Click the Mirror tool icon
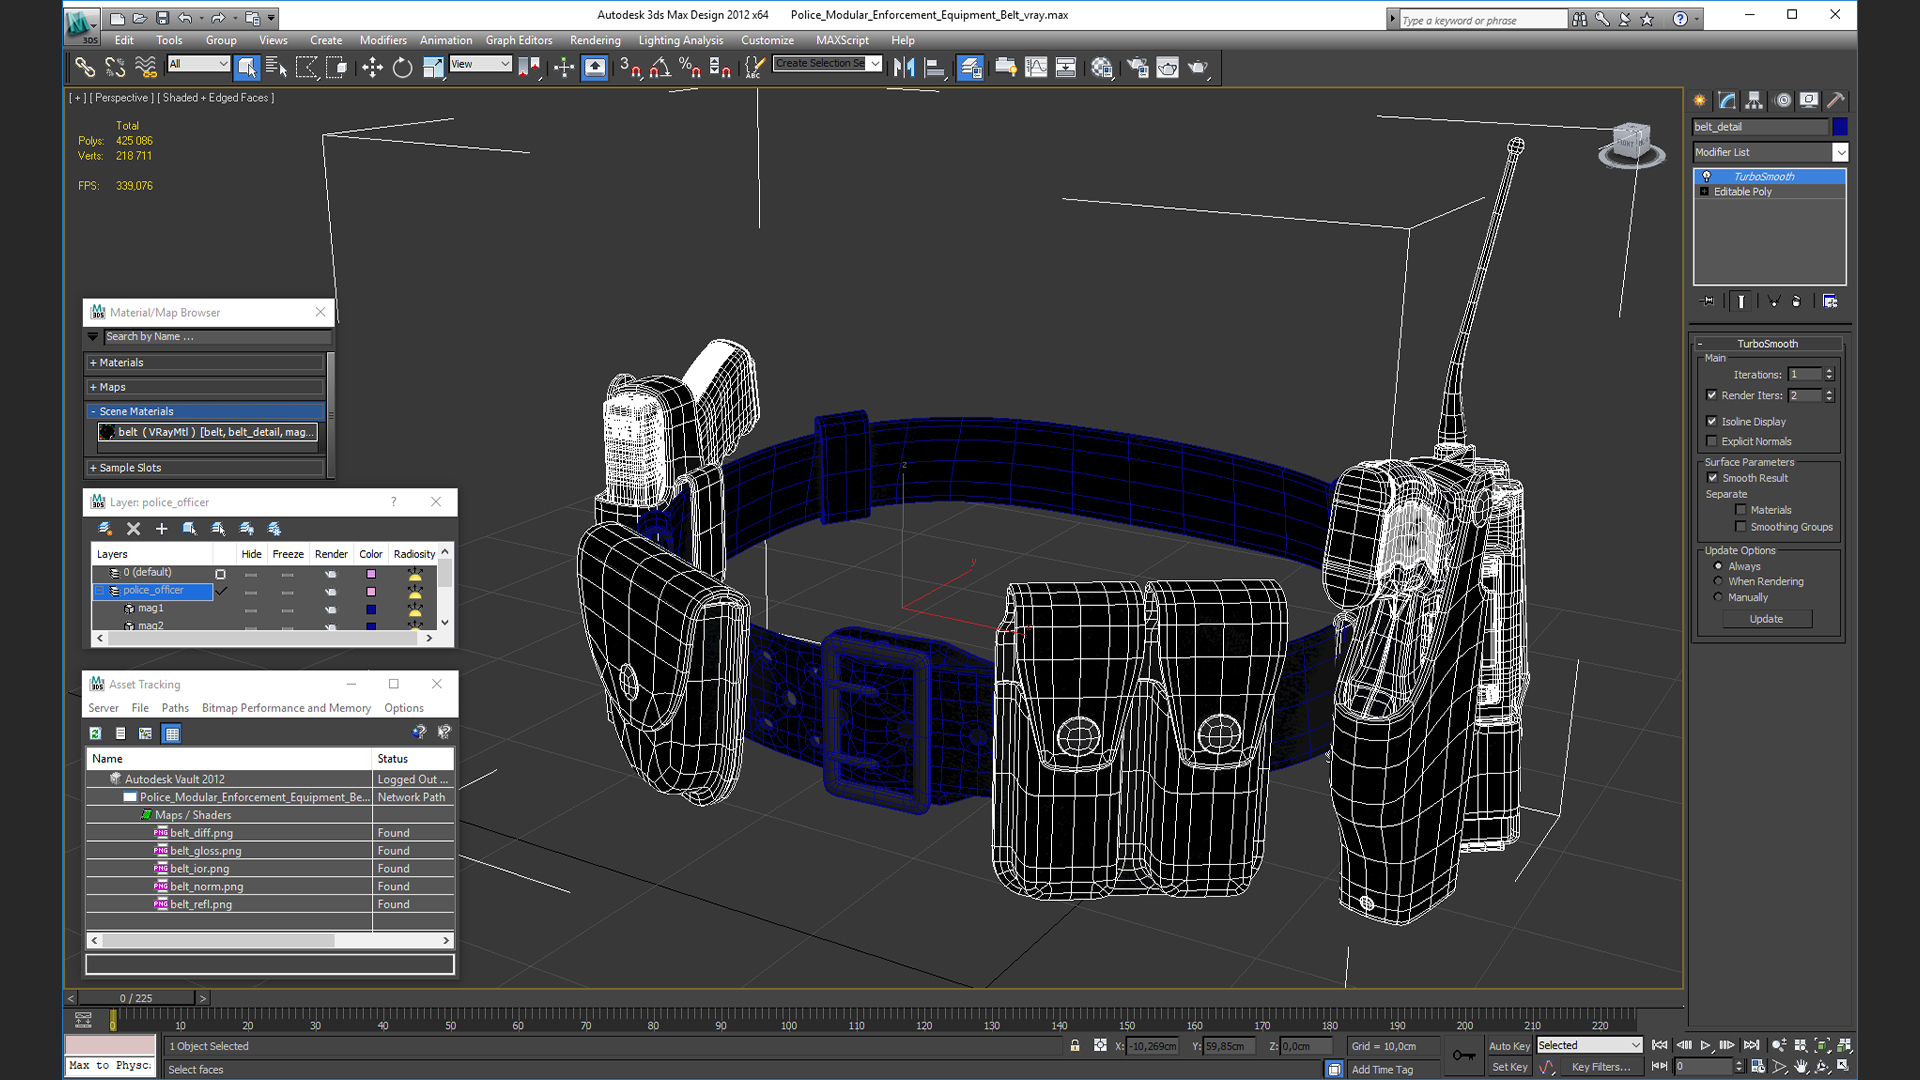This screenshot has width=1920, height=1080. [x=904, y=67]
